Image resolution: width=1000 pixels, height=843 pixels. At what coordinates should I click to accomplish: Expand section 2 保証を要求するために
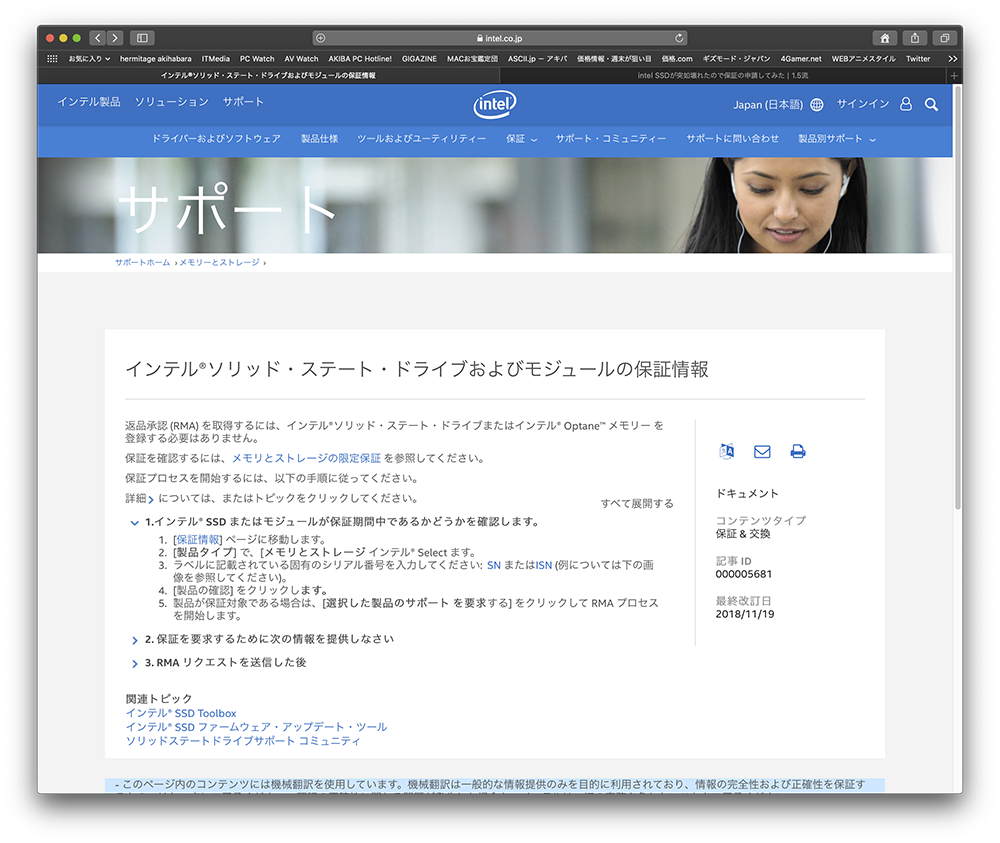click(135, 640)
